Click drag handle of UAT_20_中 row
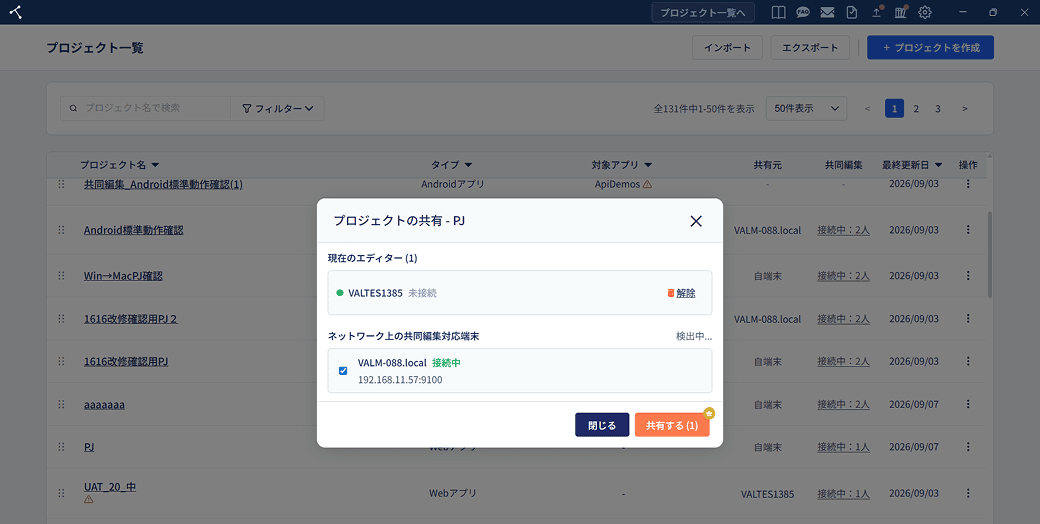This screenshot has width=1040, height=524. tap(61, 493)
